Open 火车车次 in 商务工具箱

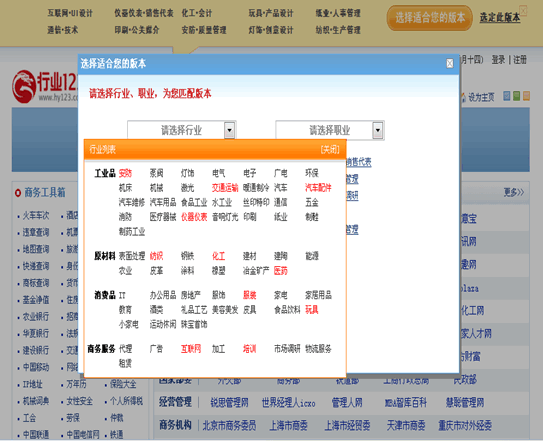[x=36, y=216]
